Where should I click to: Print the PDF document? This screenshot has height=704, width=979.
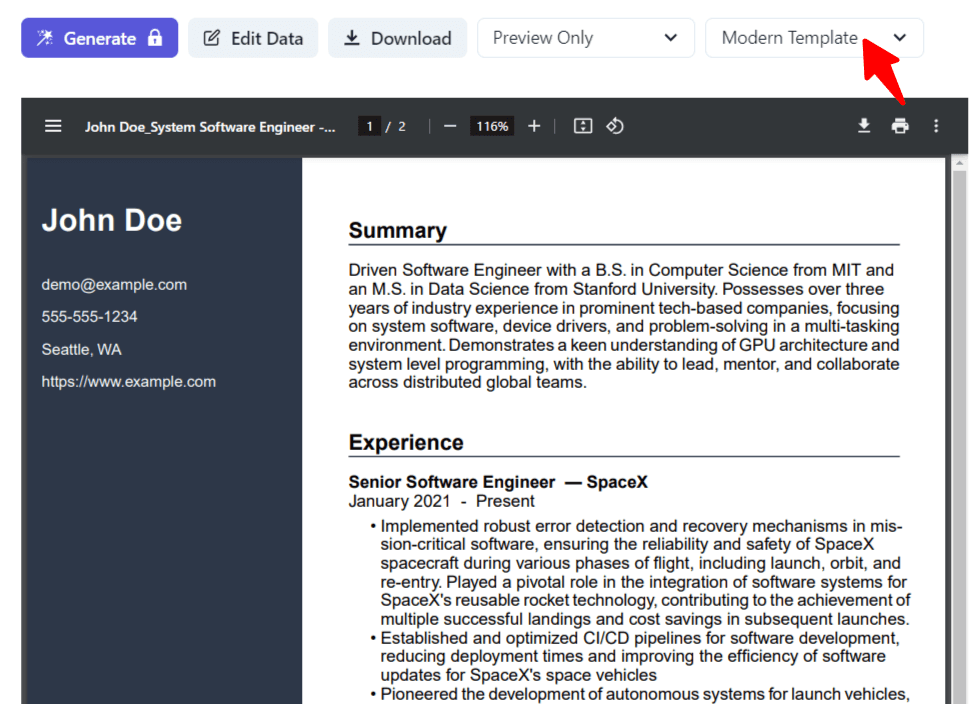point(900,126)
